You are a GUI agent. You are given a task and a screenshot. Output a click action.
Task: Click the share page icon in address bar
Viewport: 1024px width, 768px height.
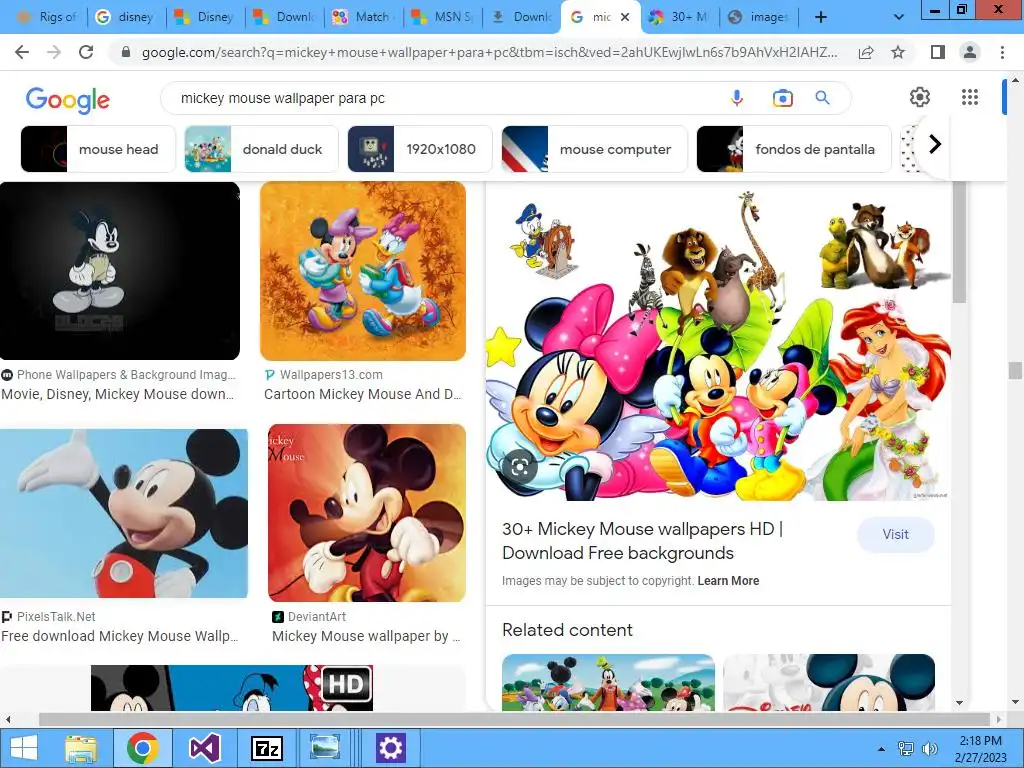click(x=866, y=52)
